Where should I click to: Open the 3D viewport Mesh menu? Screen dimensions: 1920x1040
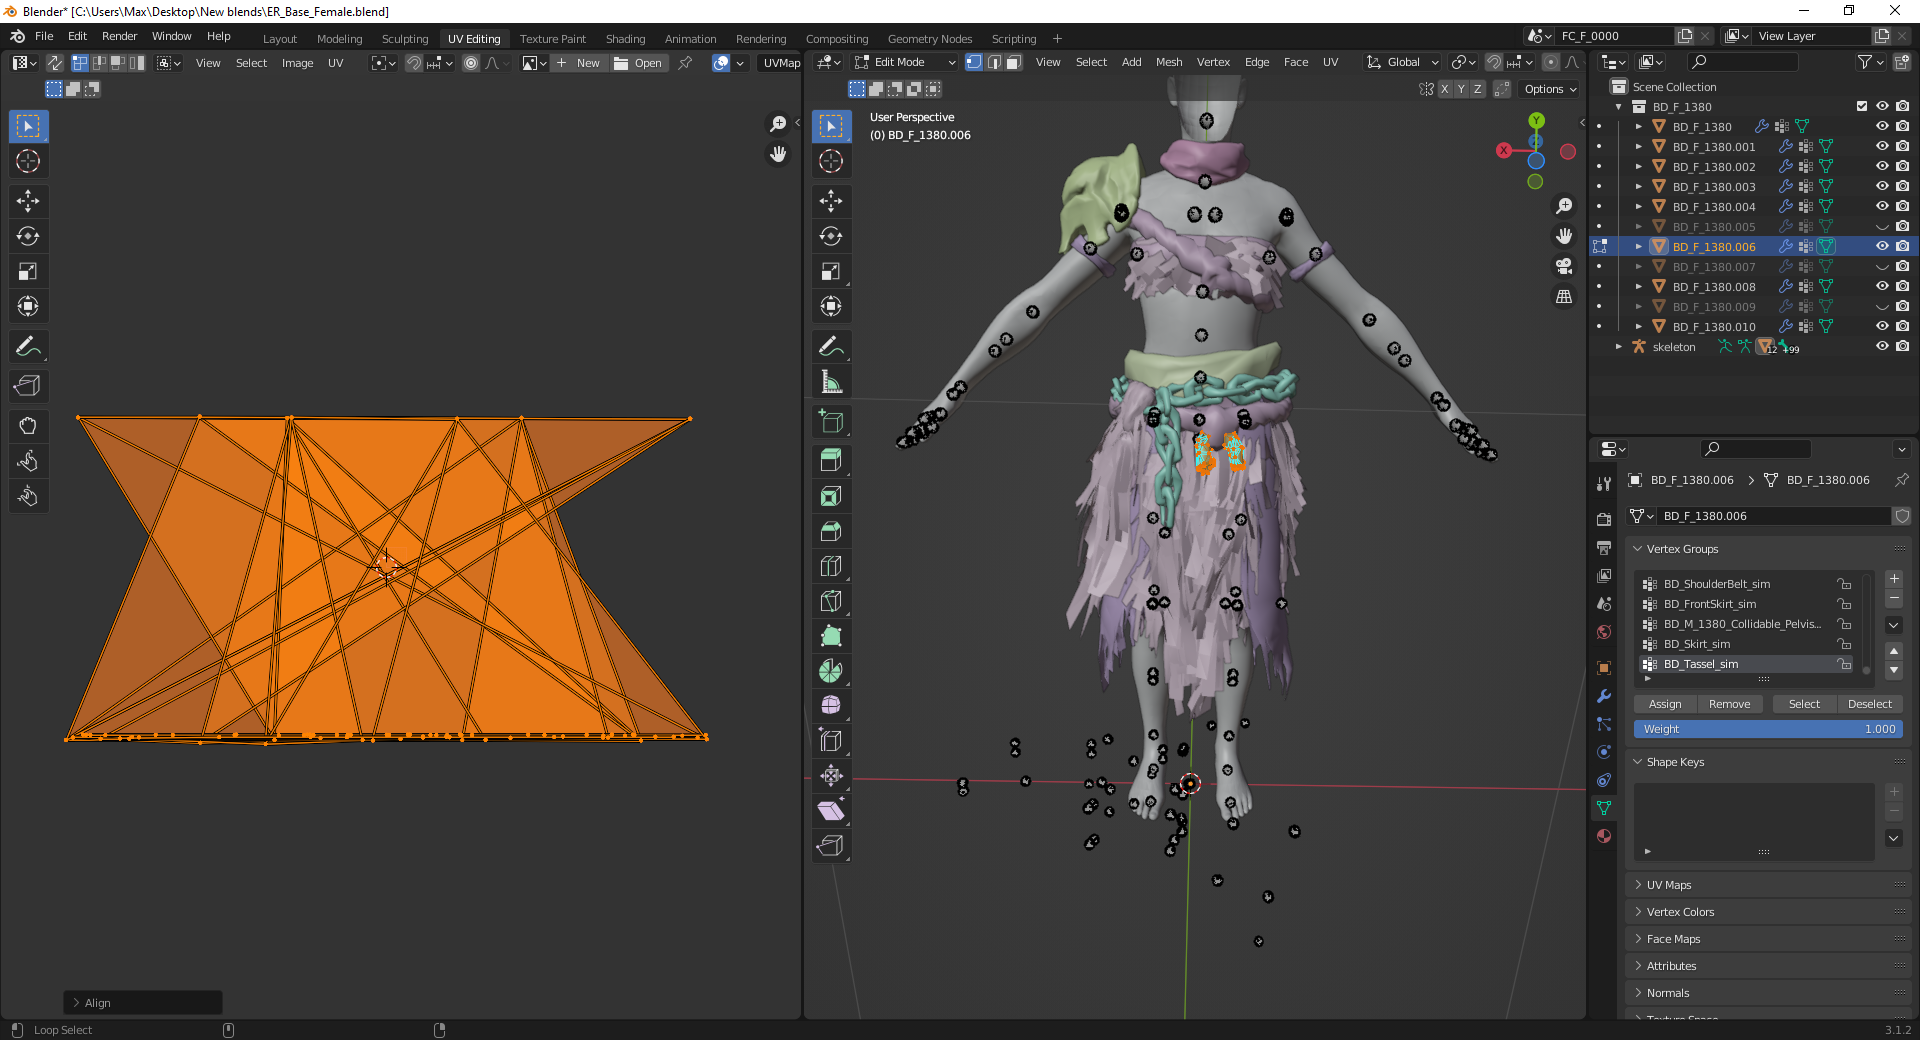(x=1169, y=62)
